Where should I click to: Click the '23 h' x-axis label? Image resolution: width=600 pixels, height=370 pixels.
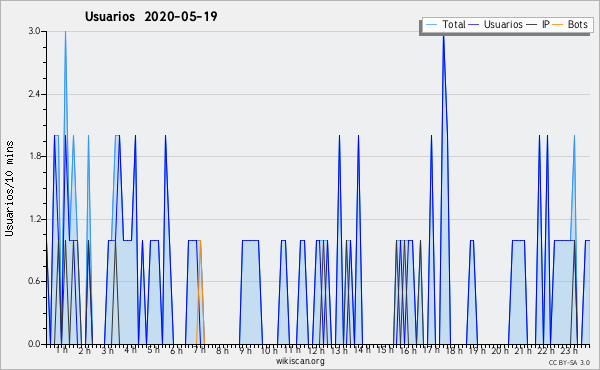click(x=569, y=350)
